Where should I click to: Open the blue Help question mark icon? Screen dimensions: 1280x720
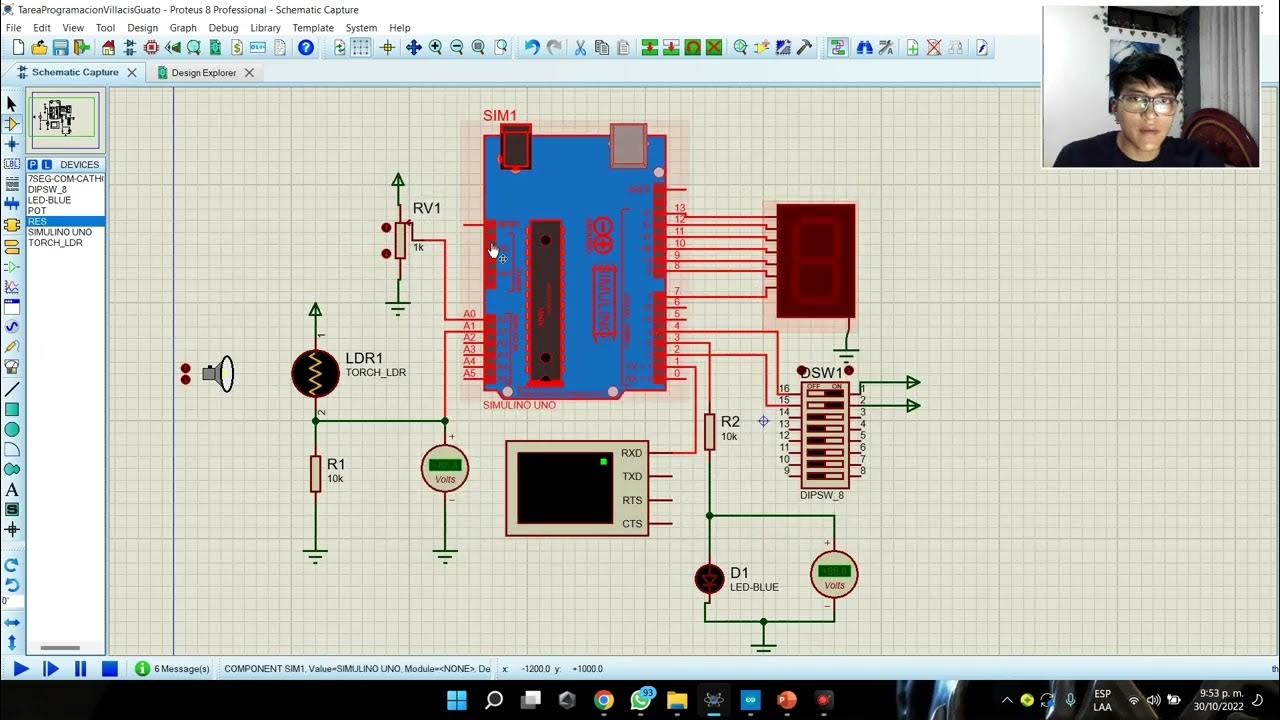coord(306,47)
